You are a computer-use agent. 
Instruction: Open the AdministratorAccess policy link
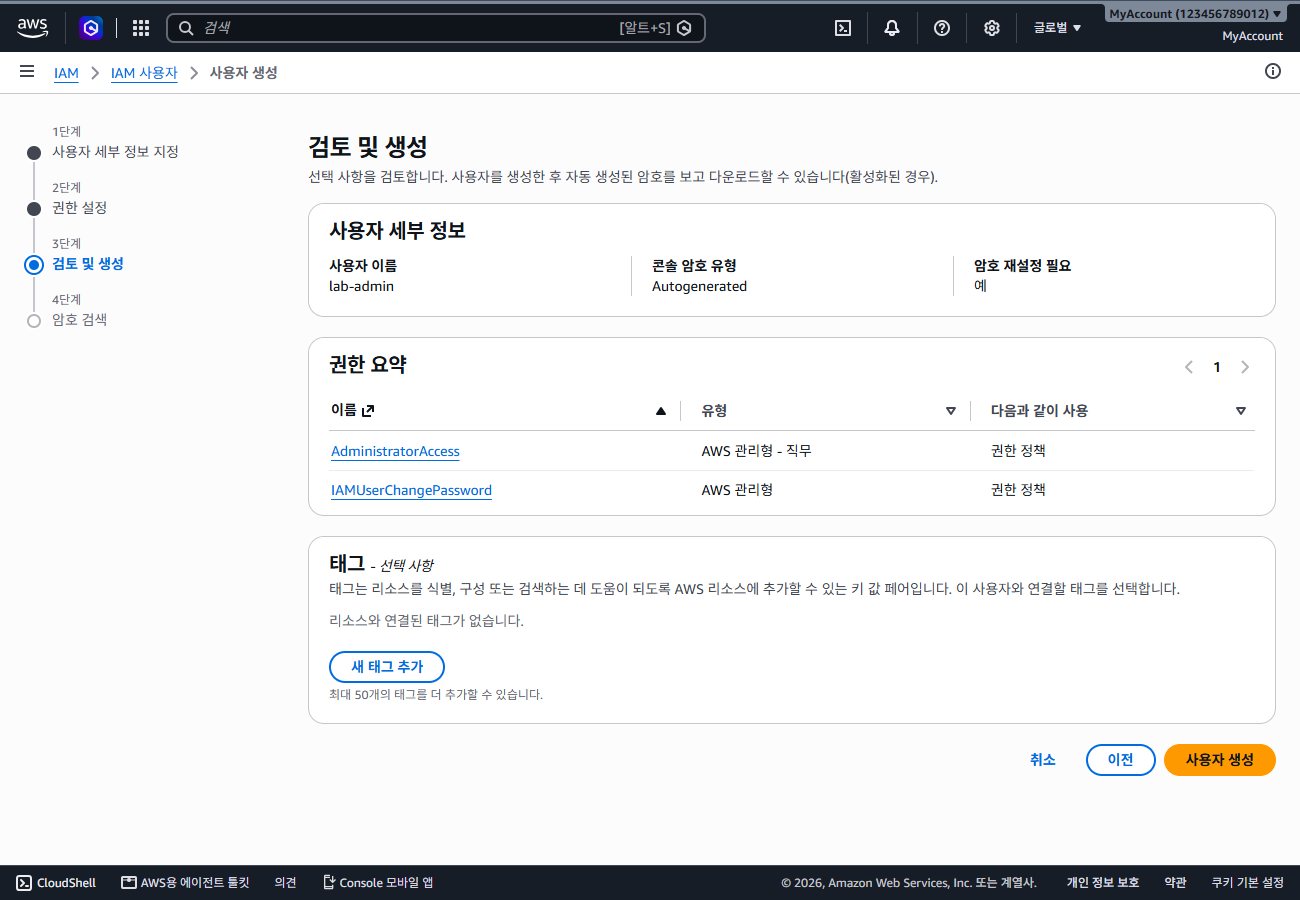click(x=395, y=451)
